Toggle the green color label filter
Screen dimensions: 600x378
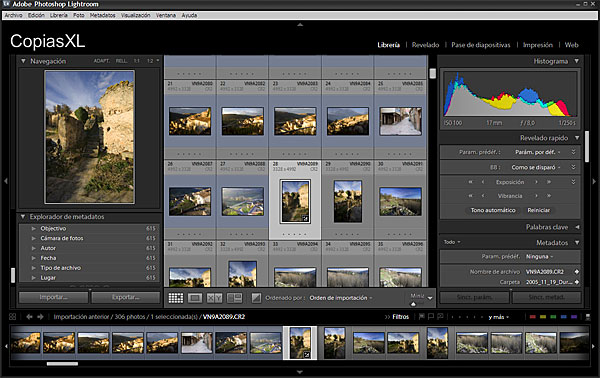[553, 317]
